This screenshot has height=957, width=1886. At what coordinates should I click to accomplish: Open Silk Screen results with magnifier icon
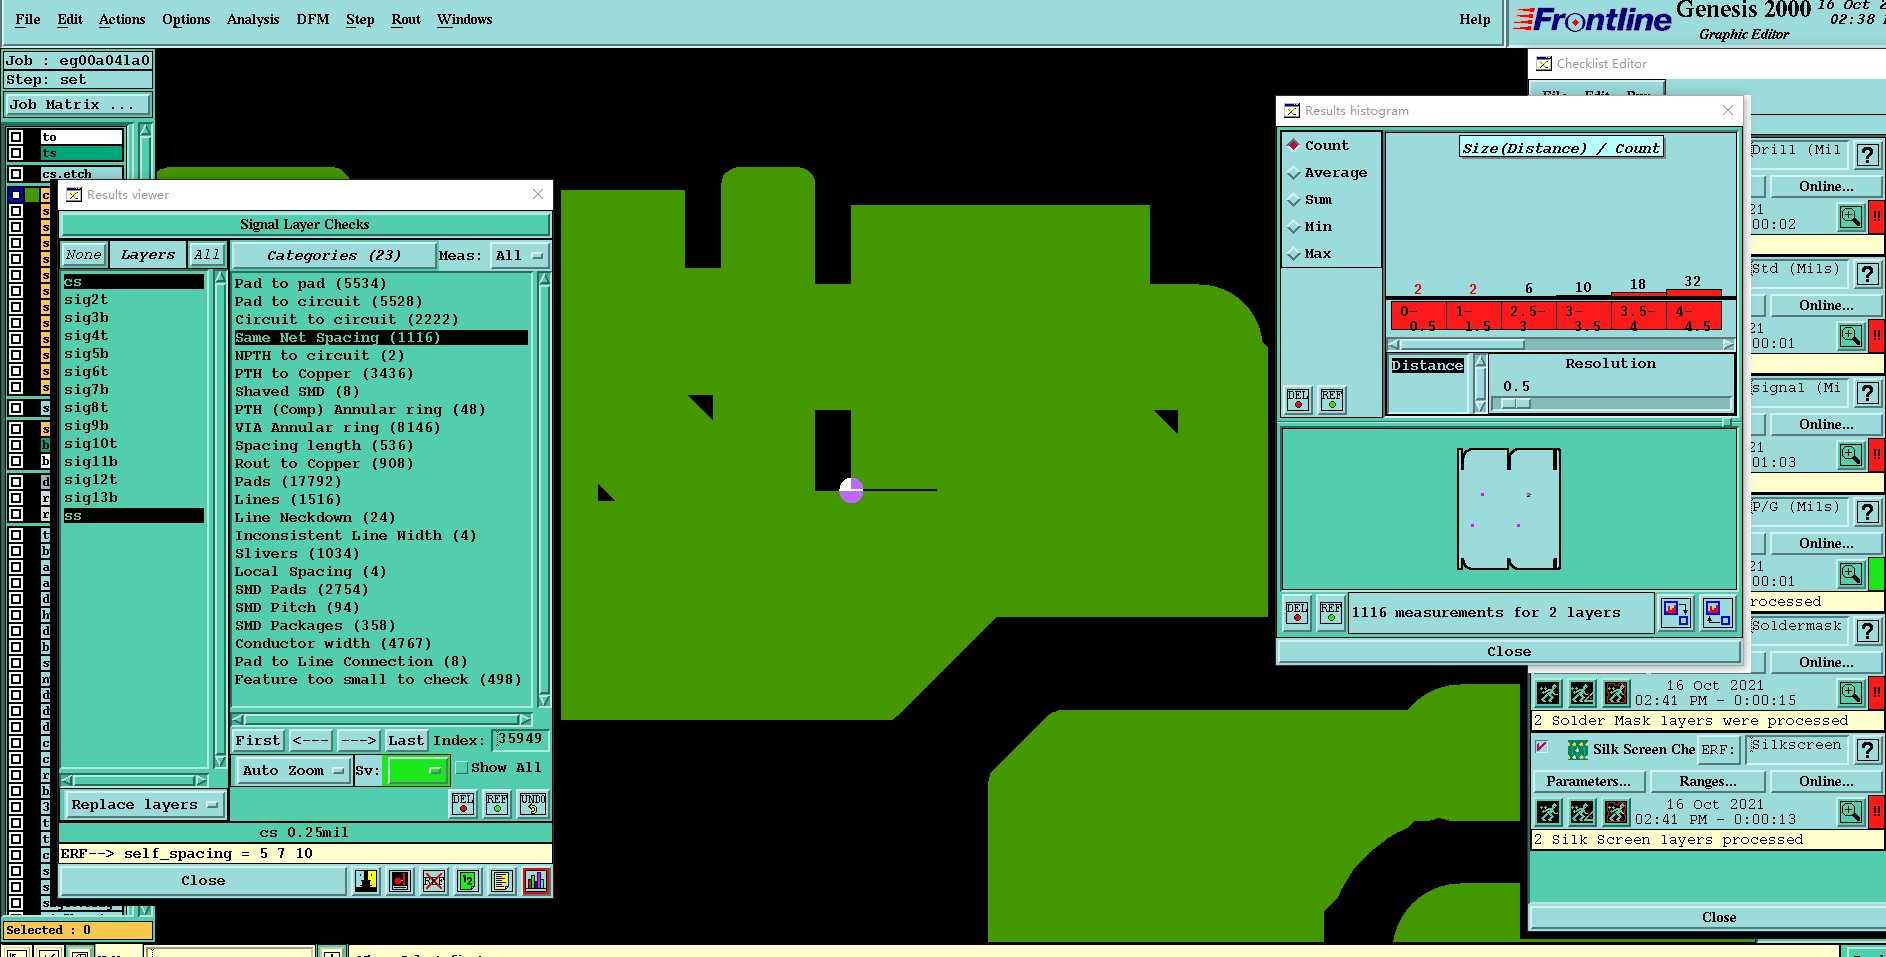coord(1851,812)
